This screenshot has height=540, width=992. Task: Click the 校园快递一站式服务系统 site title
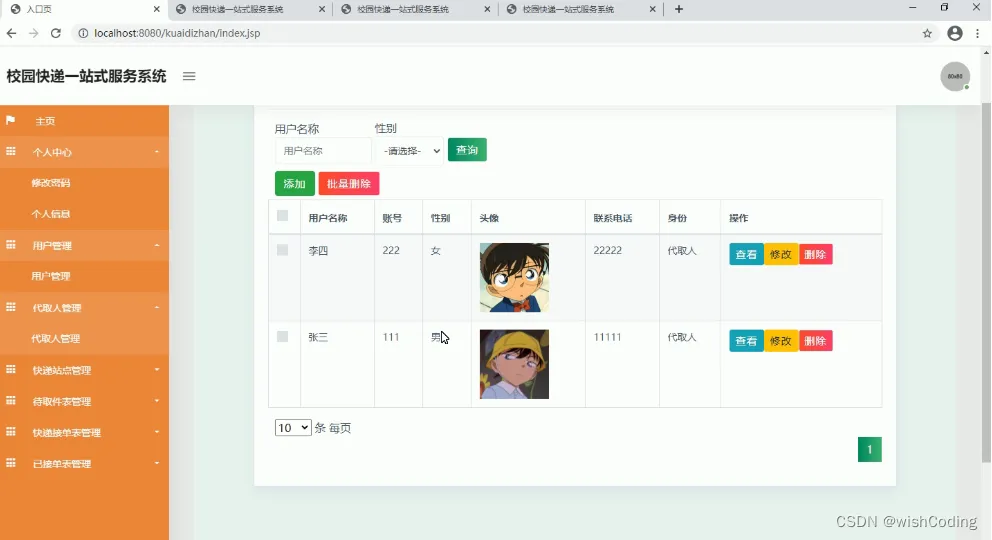86,77
